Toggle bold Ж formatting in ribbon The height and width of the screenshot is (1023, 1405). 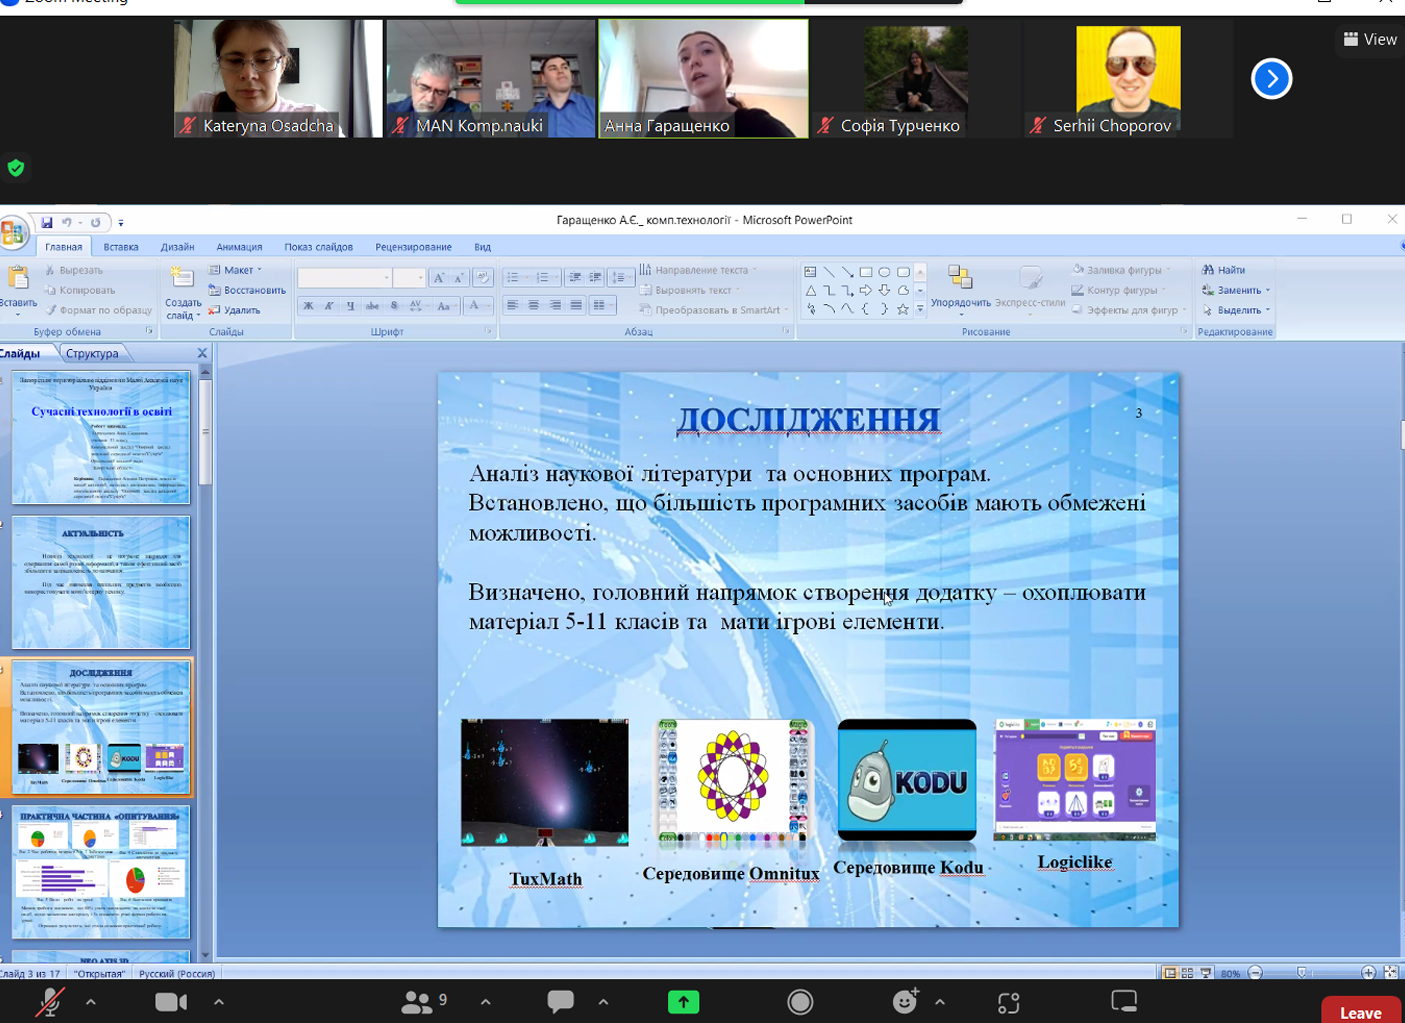pos(308,306)
